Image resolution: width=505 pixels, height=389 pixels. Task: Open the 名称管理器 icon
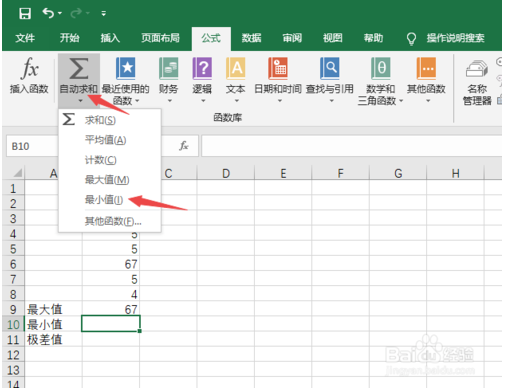point(477,69)
